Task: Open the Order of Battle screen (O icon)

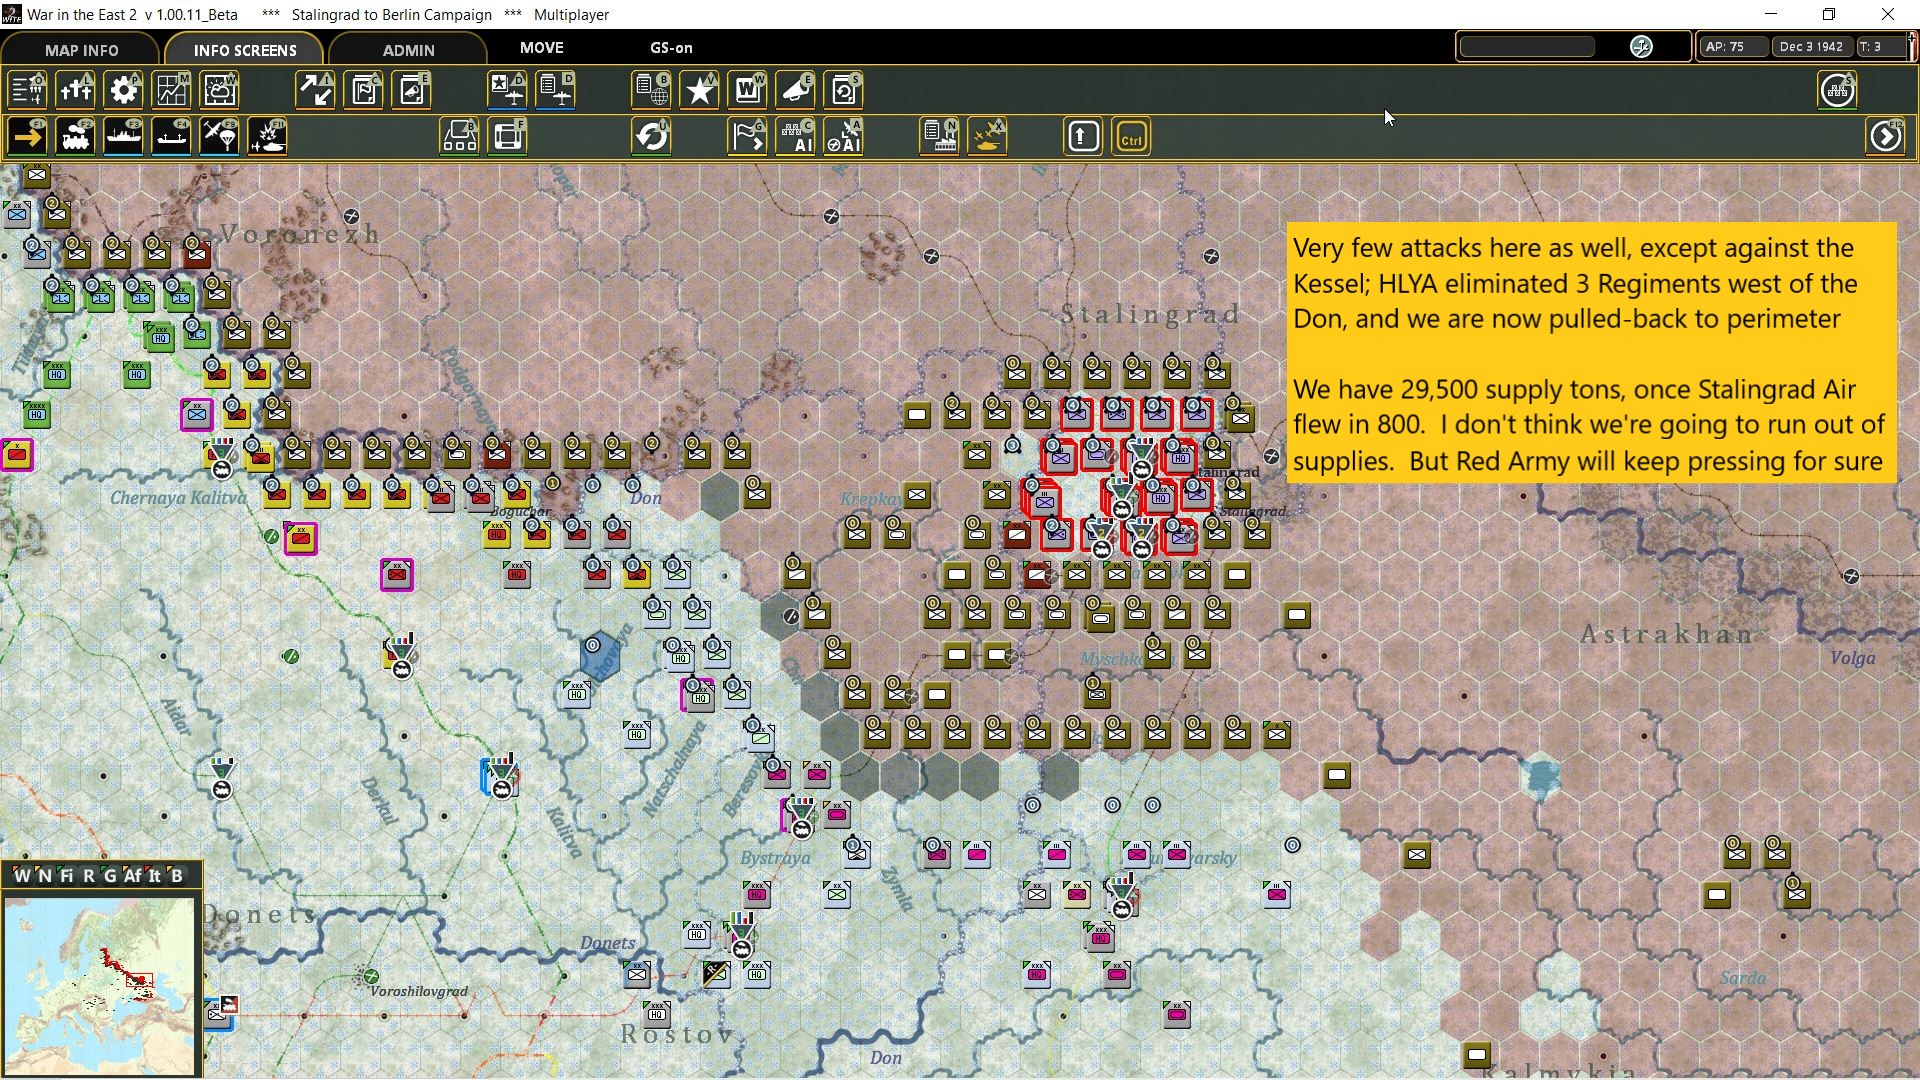Action: tap(27, 90)
